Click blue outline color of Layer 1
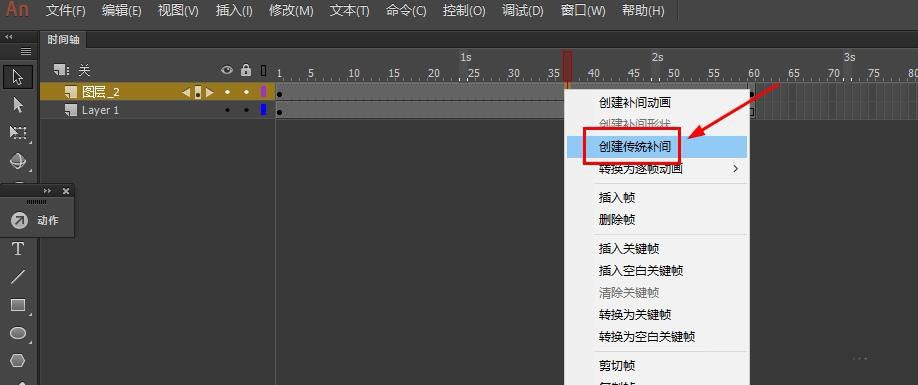Viewport: 918px width, 385px height. point(263,109)
